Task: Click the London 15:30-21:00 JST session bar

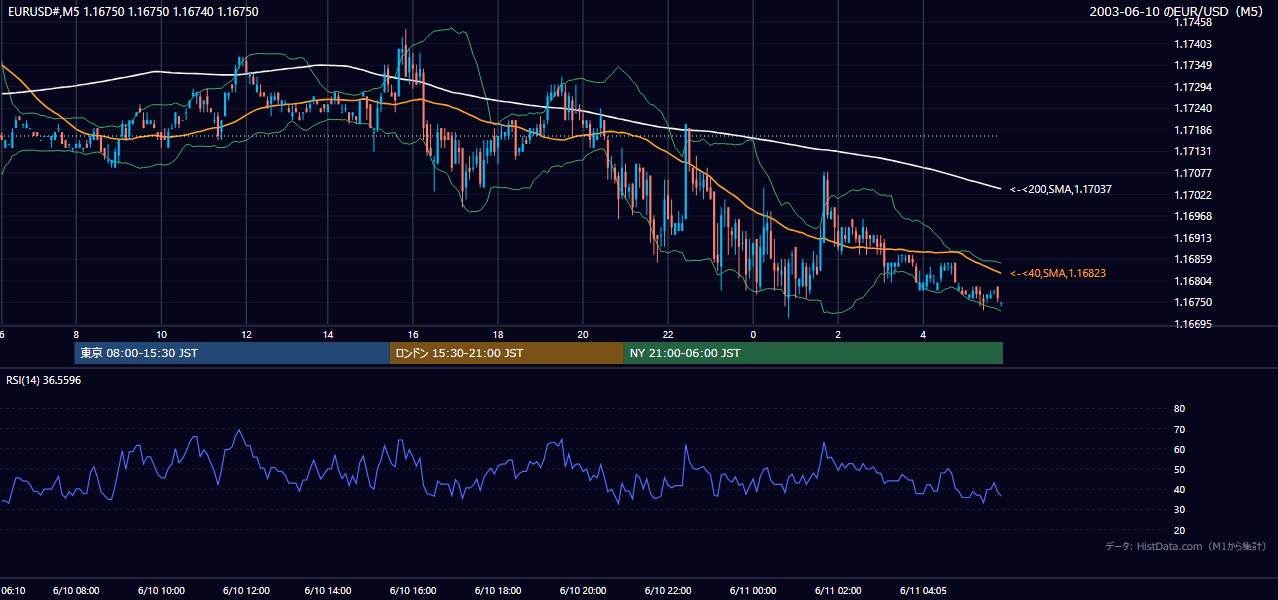Action: (506, 353)
